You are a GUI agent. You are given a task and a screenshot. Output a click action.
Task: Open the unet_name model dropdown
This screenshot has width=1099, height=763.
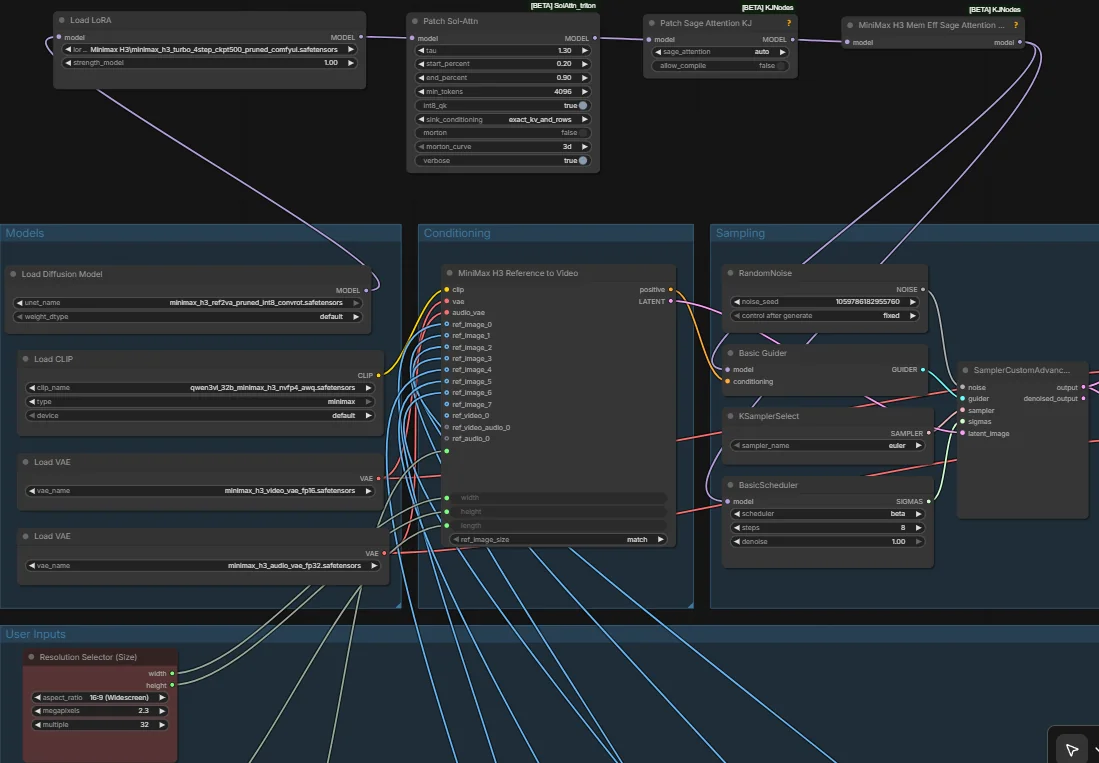[x=188, y=303]
